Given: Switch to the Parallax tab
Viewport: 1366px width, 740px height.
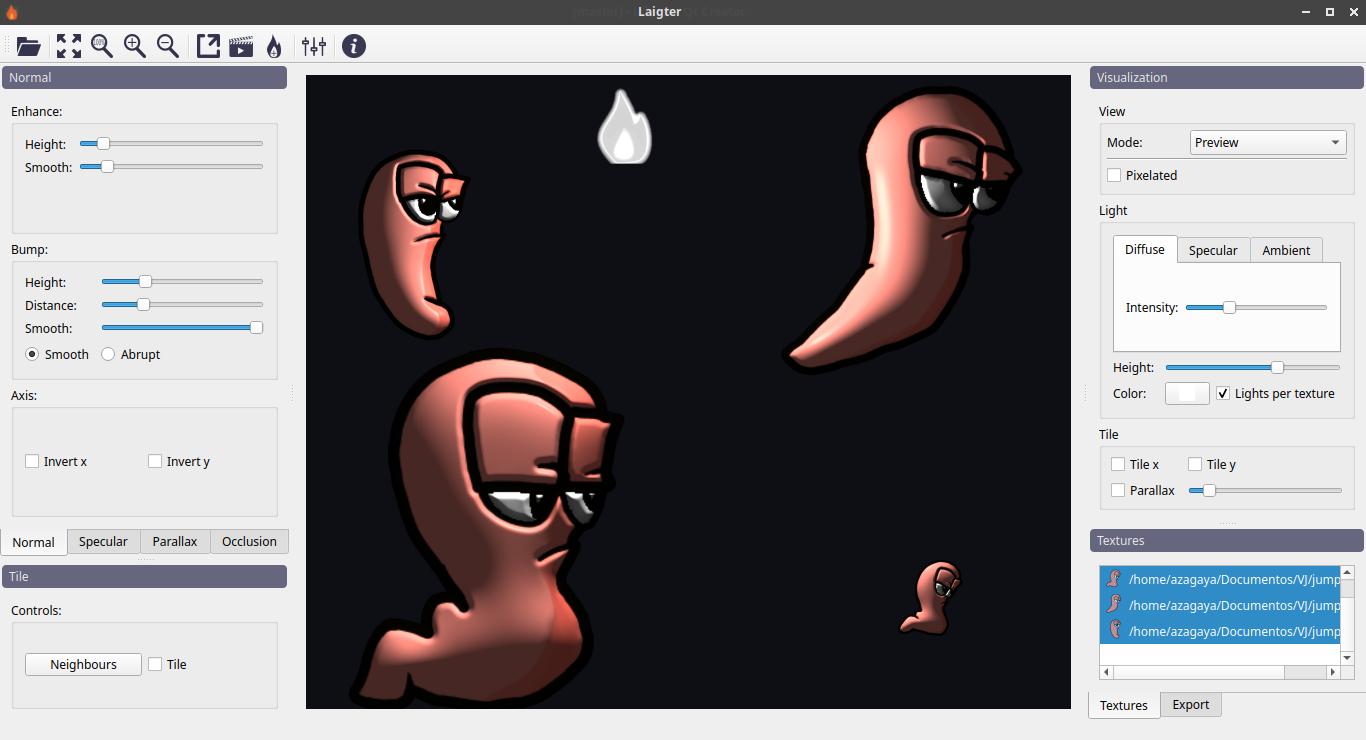Looking at the screenshot, I should click(175, 541).
